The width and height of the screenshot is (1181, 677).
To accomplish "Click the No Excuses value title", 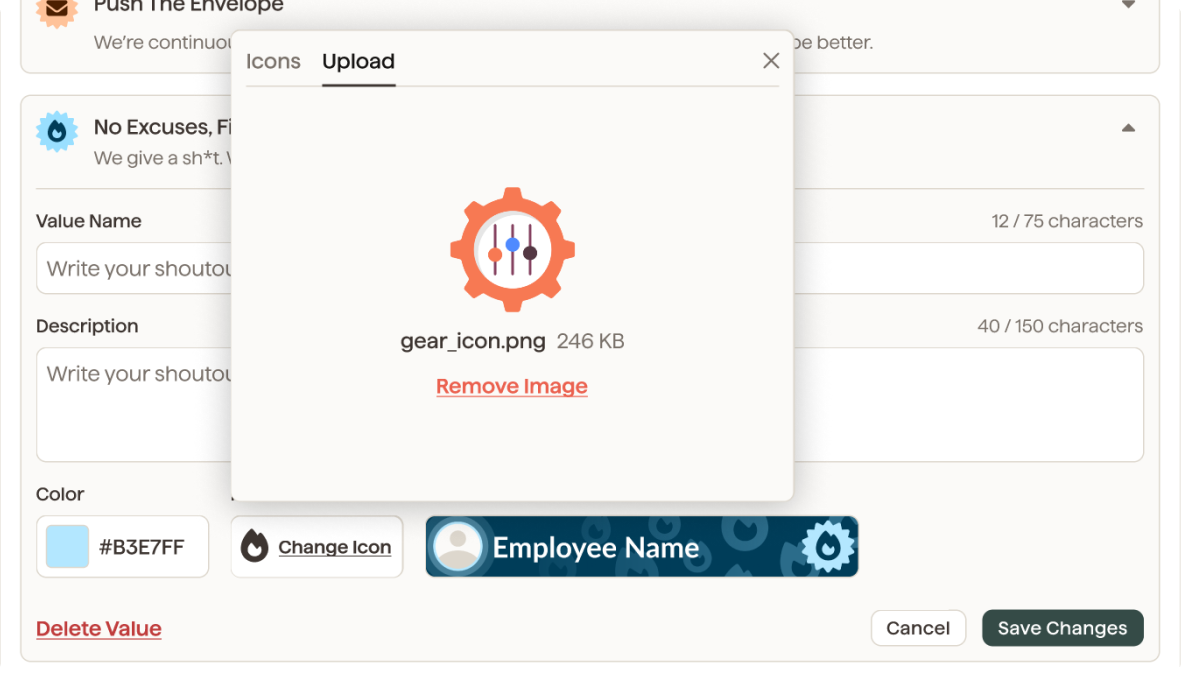I will (x=163, y=127).
